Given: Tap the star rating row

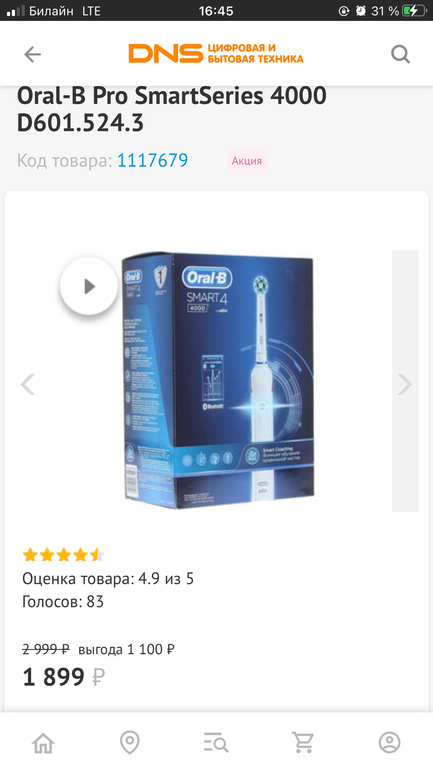Looking at the screenshot, I should 63,555.
